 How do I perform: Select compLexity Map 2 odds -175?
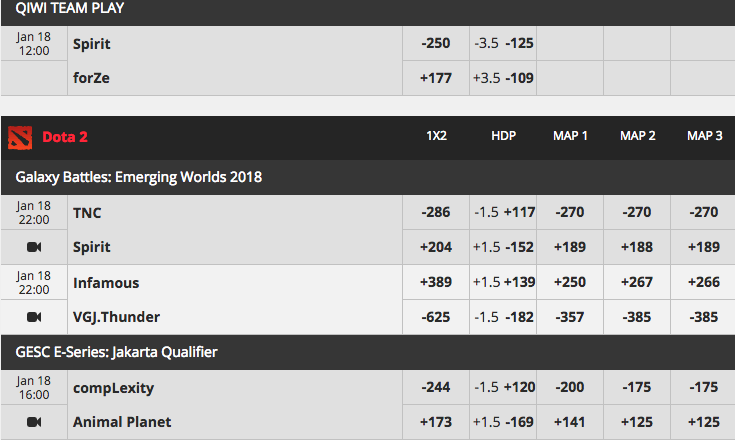coord(637,388)
